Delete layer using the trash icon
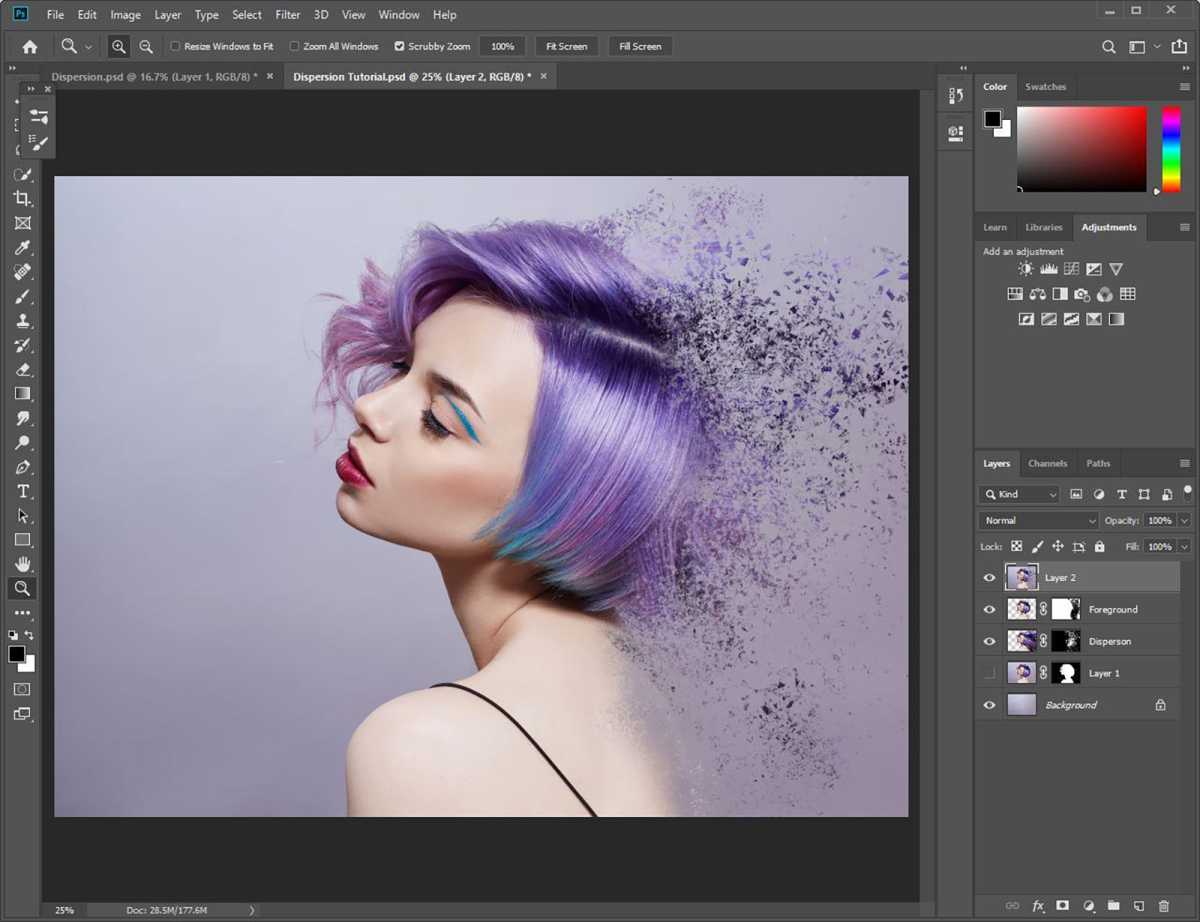Viewport: 1200px width, 922px height. 1163,906
